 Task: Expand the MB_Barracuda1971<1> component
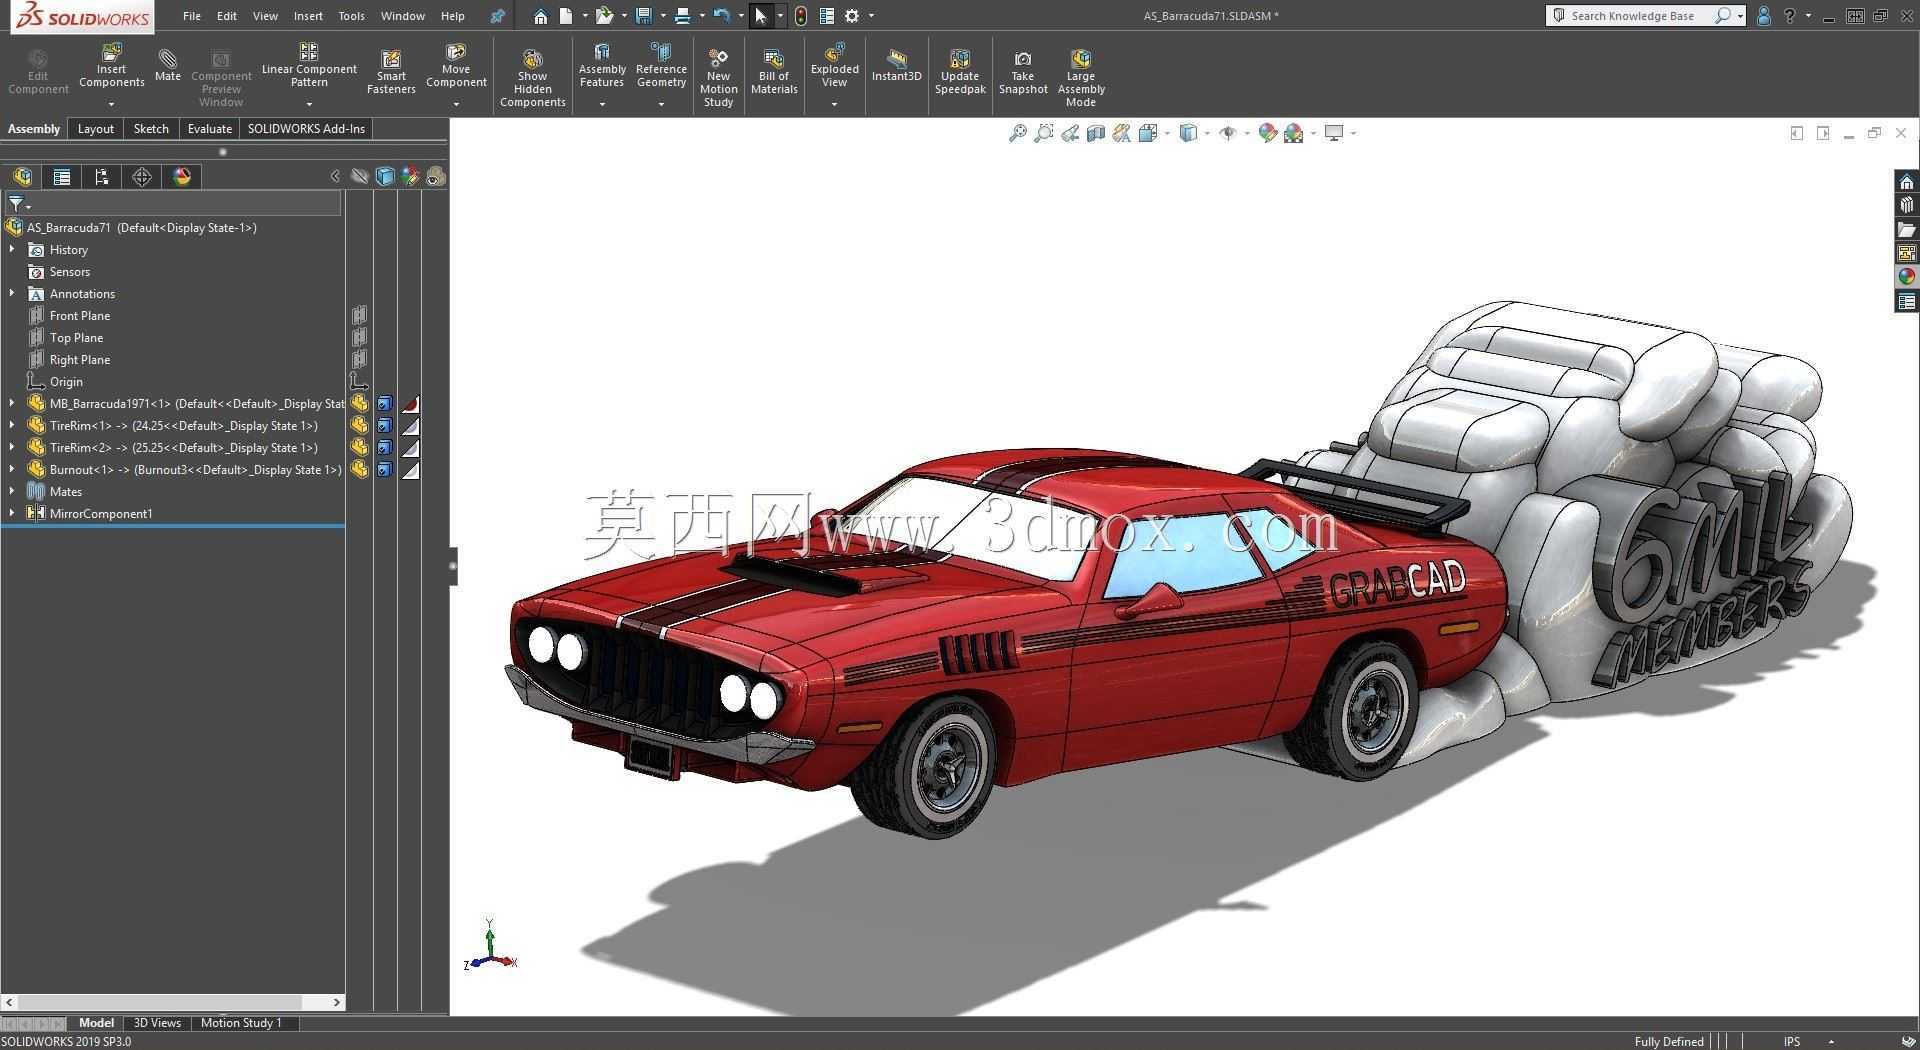12,404
